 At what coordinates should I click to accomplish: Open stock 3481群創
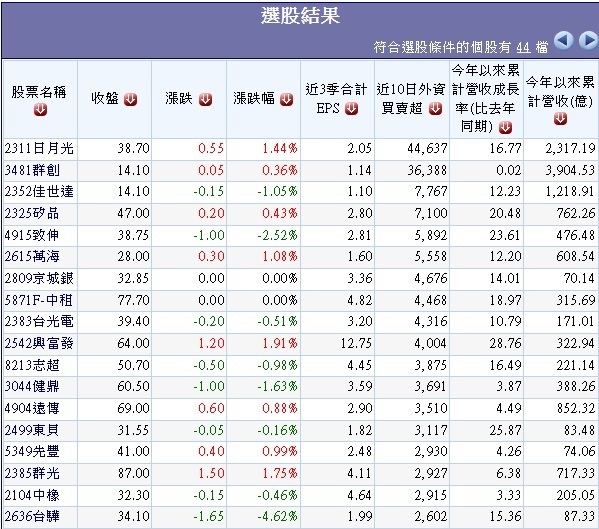click(x=32, y=170)
